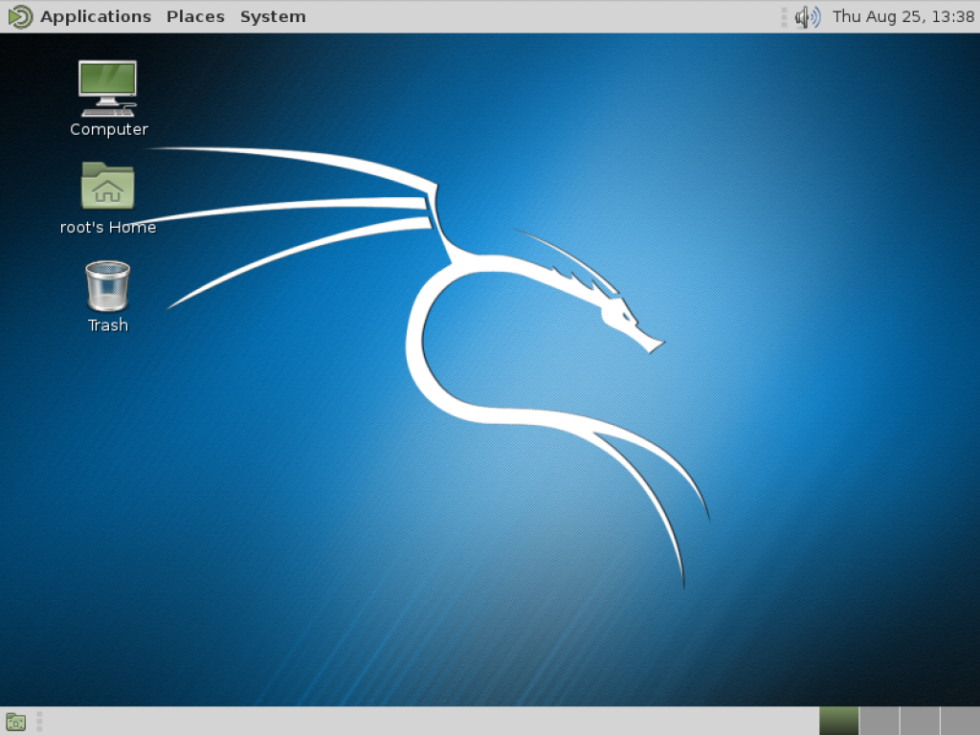The height and width of the screenshot is (735, 980).
Task: Open the Applications menu
Action: click(95, 16)
